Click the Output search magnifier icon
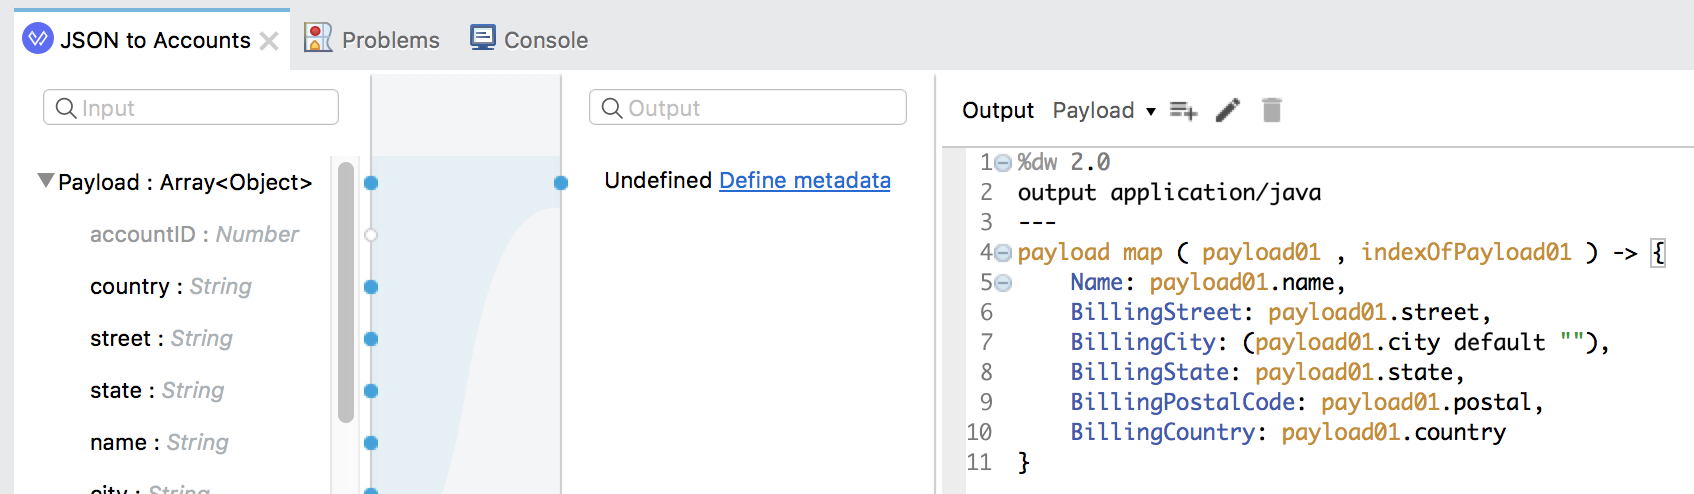1694x494 pixels. [x=612, y=108]
